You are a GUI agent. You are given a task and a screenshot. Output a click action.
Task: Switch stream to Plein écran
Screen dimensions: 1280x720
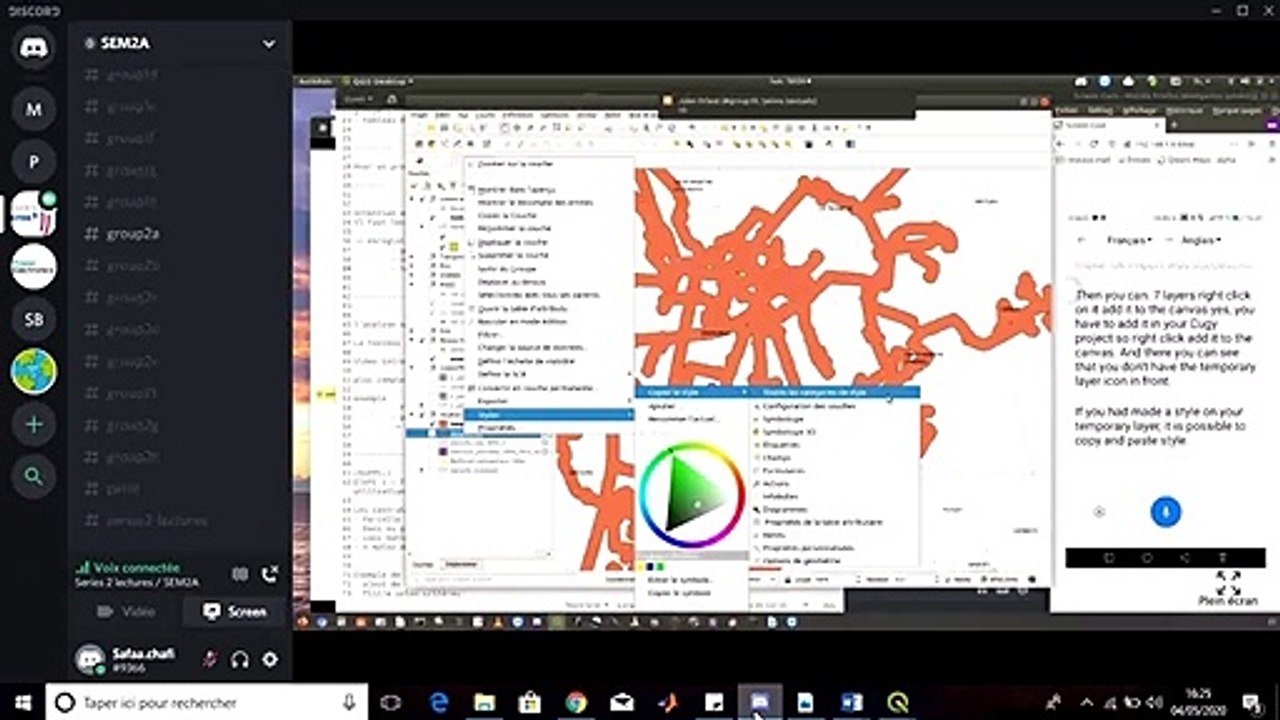click(x=1228, y=588)
